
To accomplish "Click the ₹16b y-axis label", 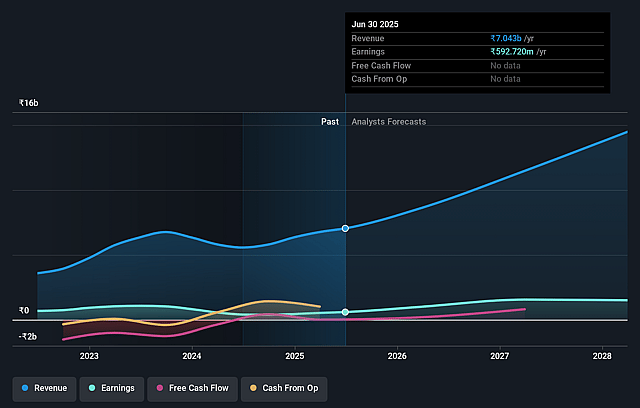I will pos(28,103).
